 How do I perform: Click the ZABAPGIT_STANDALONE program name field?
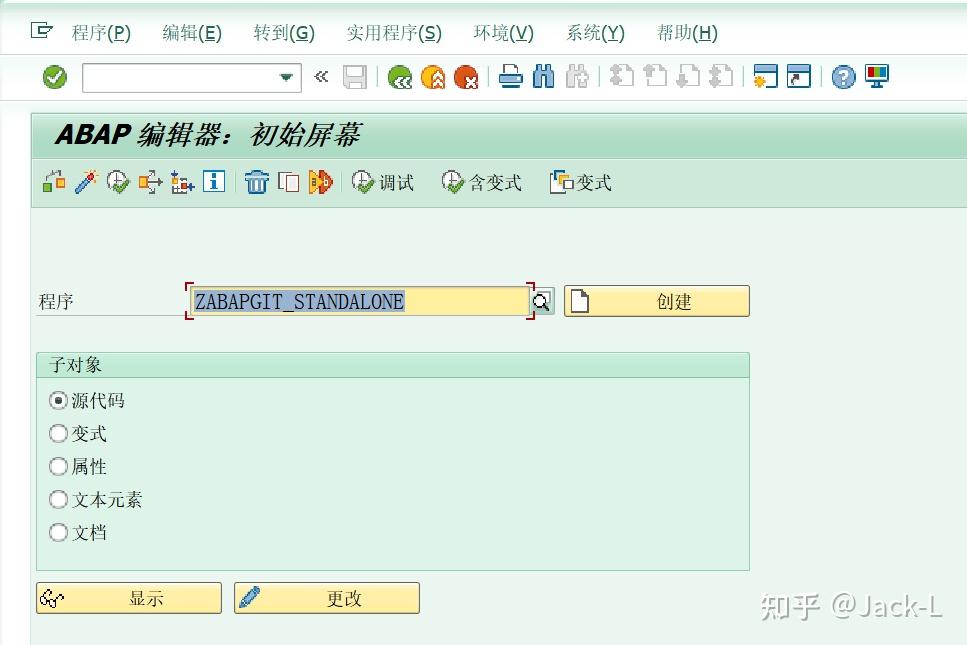pyautogui.click(x=359, y=302)
